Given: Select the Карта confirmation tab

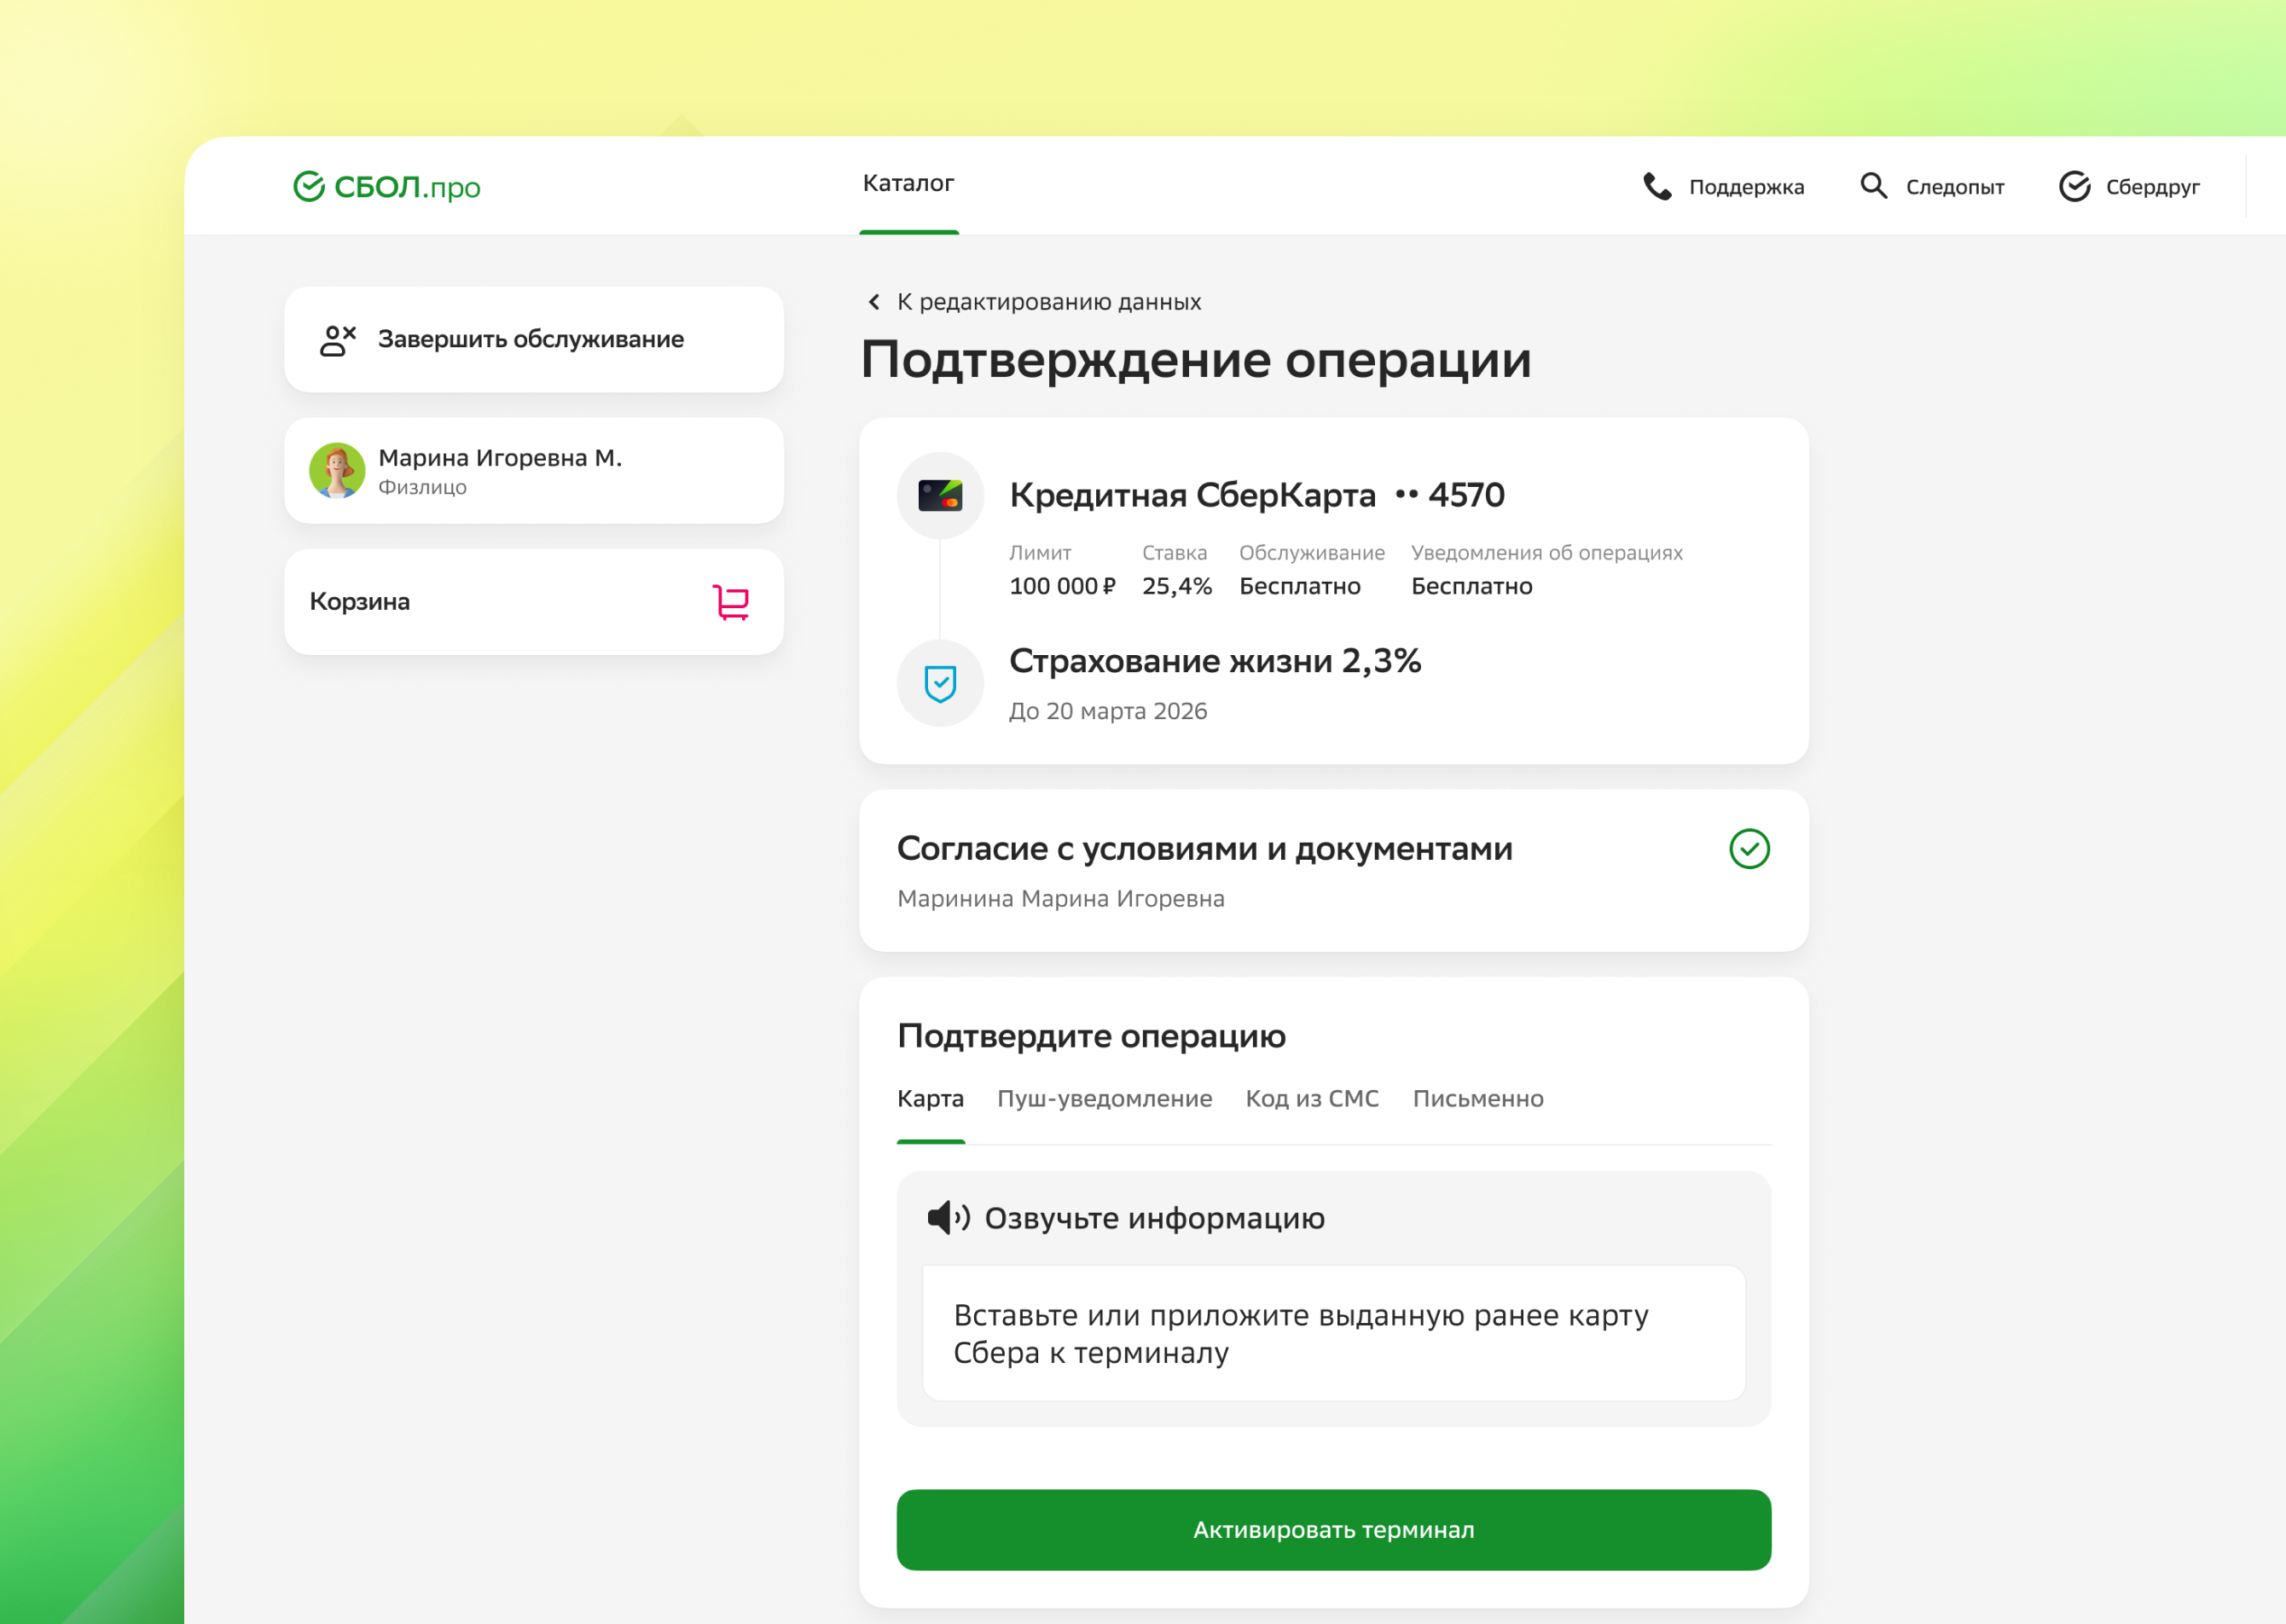Looking at the screenshot, I should [x=931, y=1099].
